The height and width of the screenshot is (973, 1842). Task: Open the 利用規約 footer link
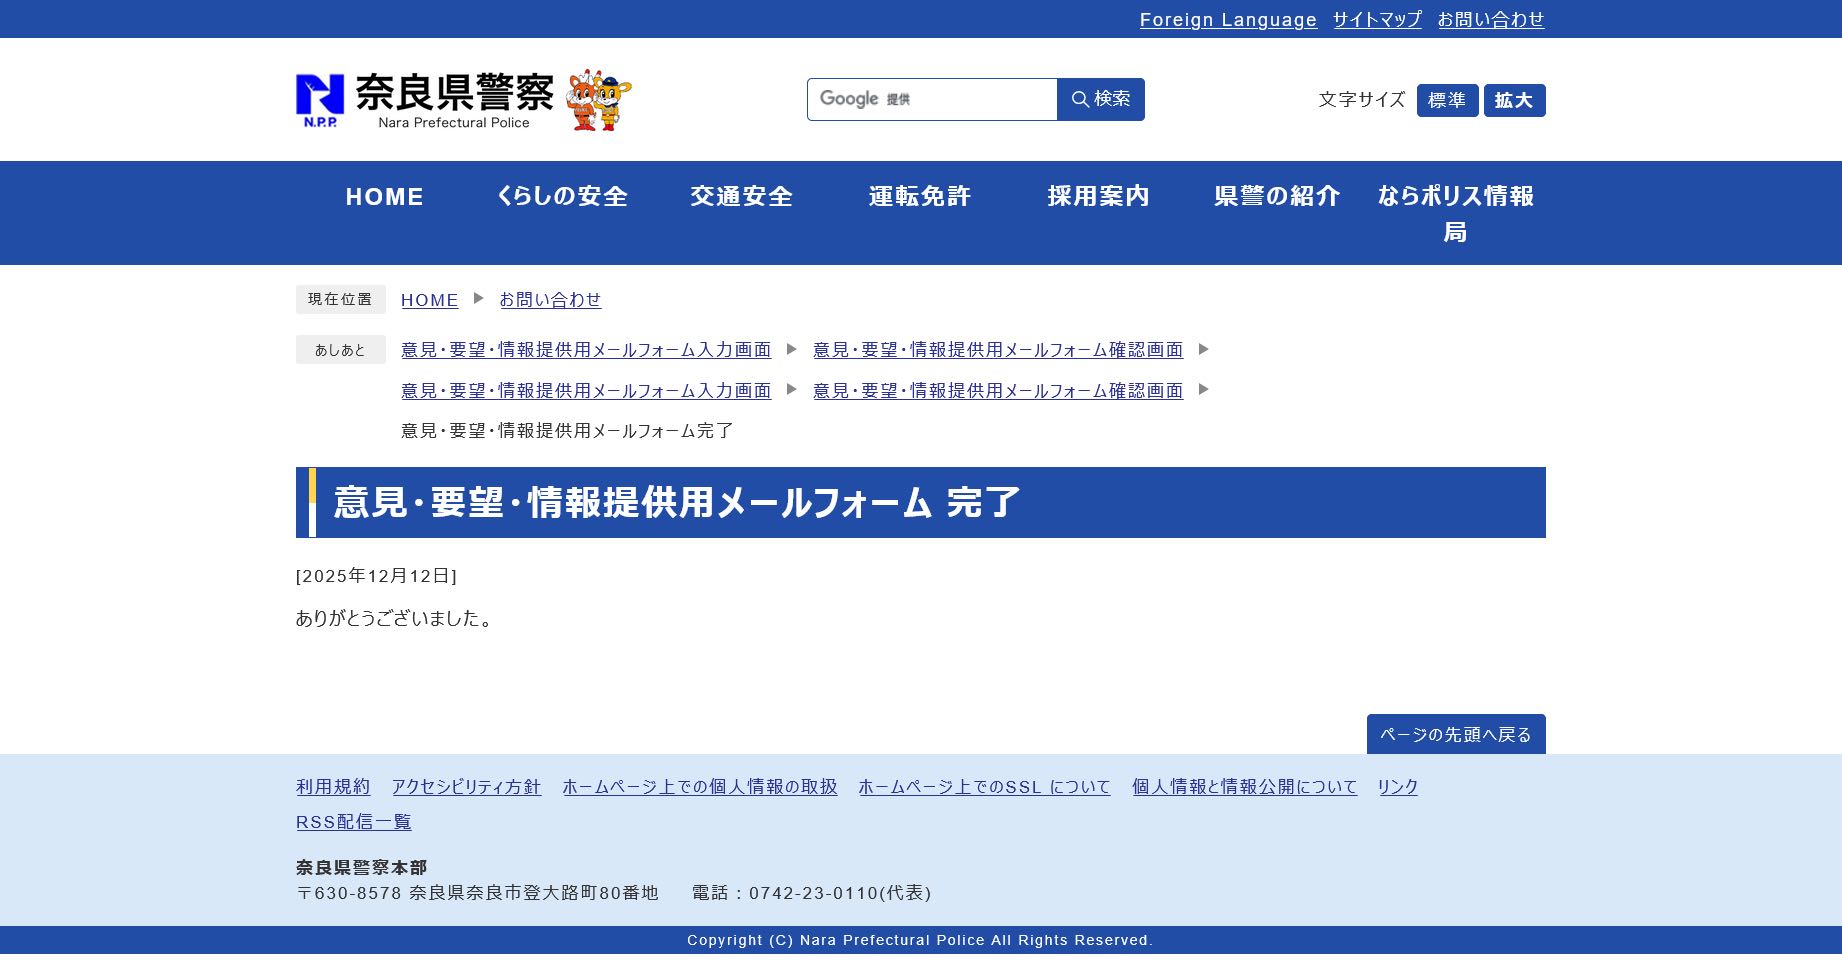[333, 787]
